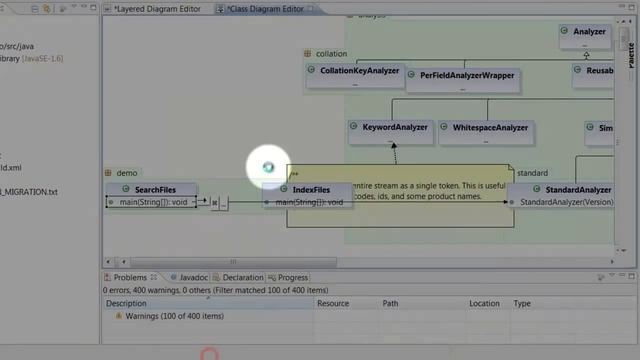Select main(String[]): void in IndexFiles

[307, 202]
